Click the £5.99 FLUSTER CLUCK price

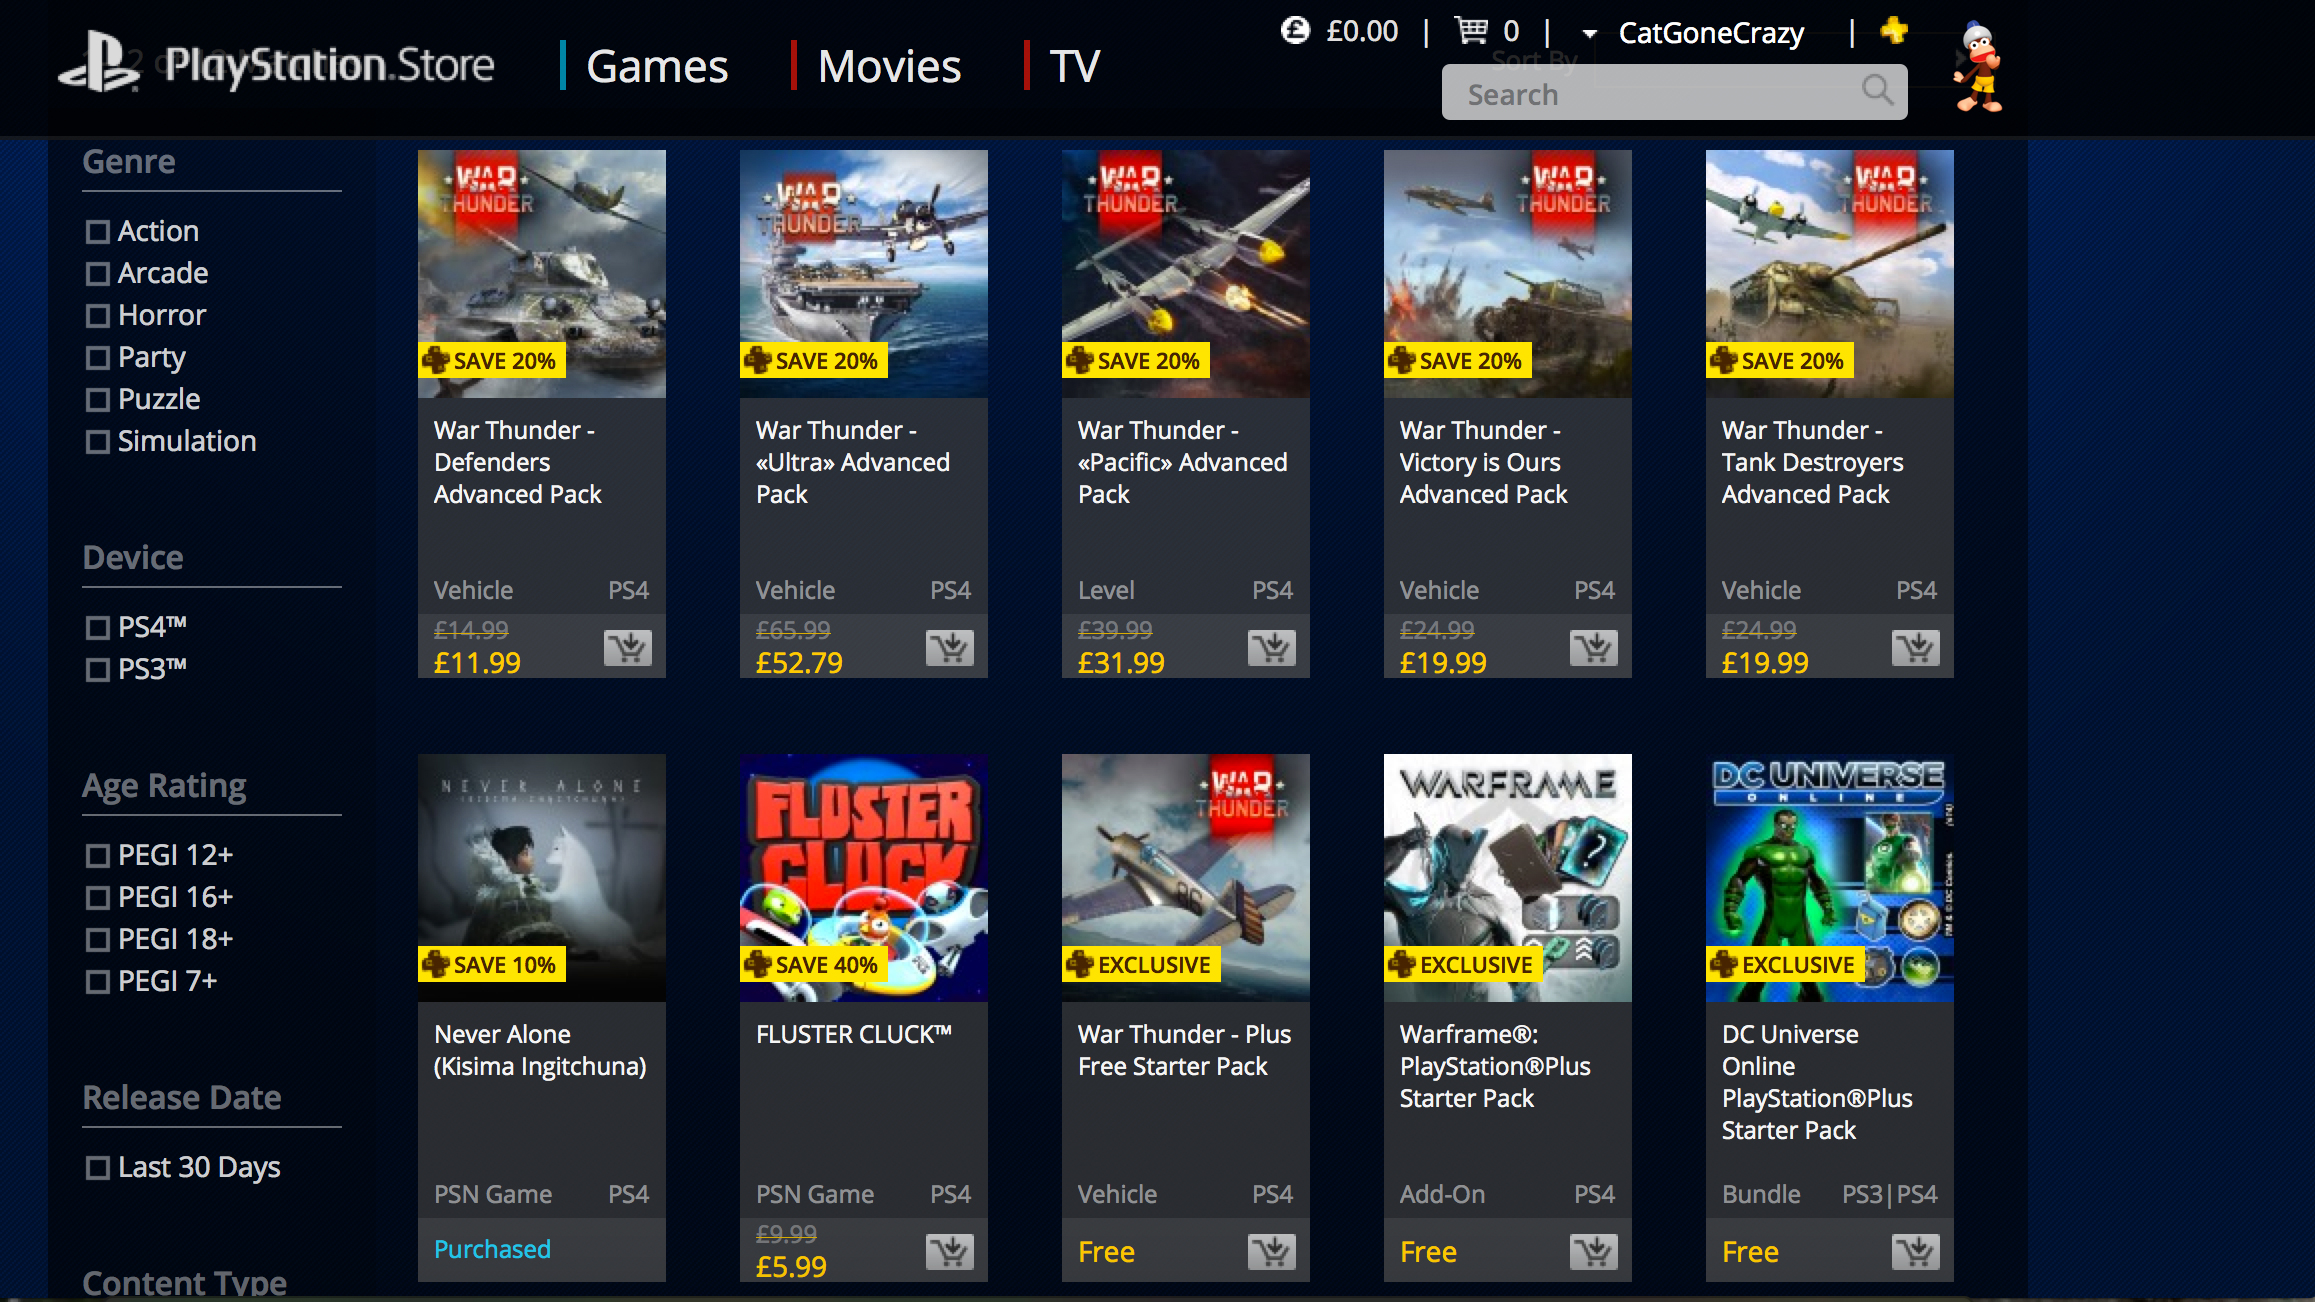click(x=791, y=1267)
